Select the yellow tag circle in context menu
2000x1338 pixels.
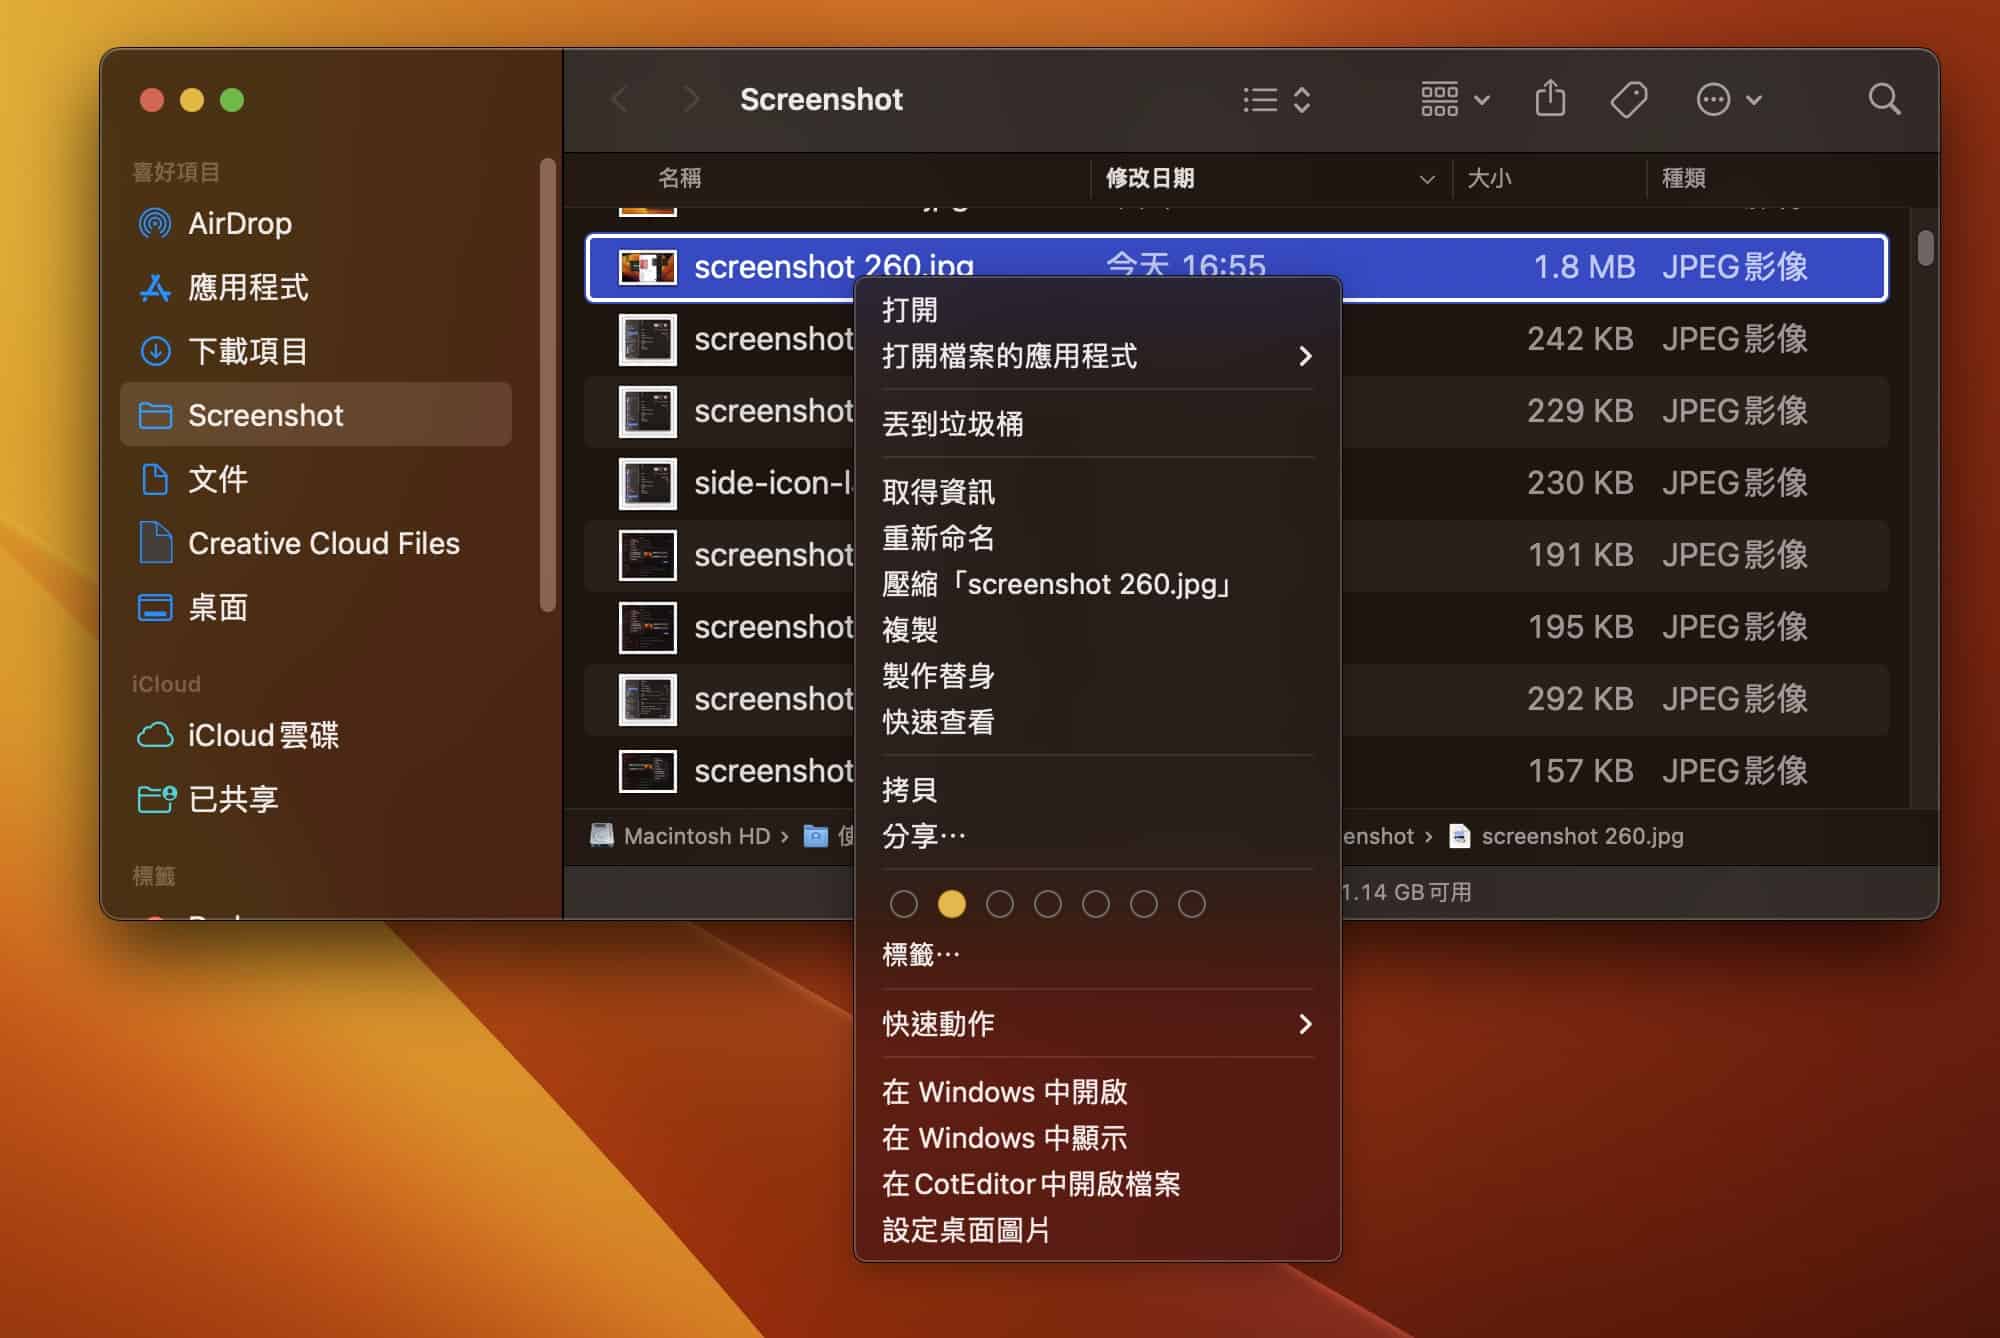[951, 904]
